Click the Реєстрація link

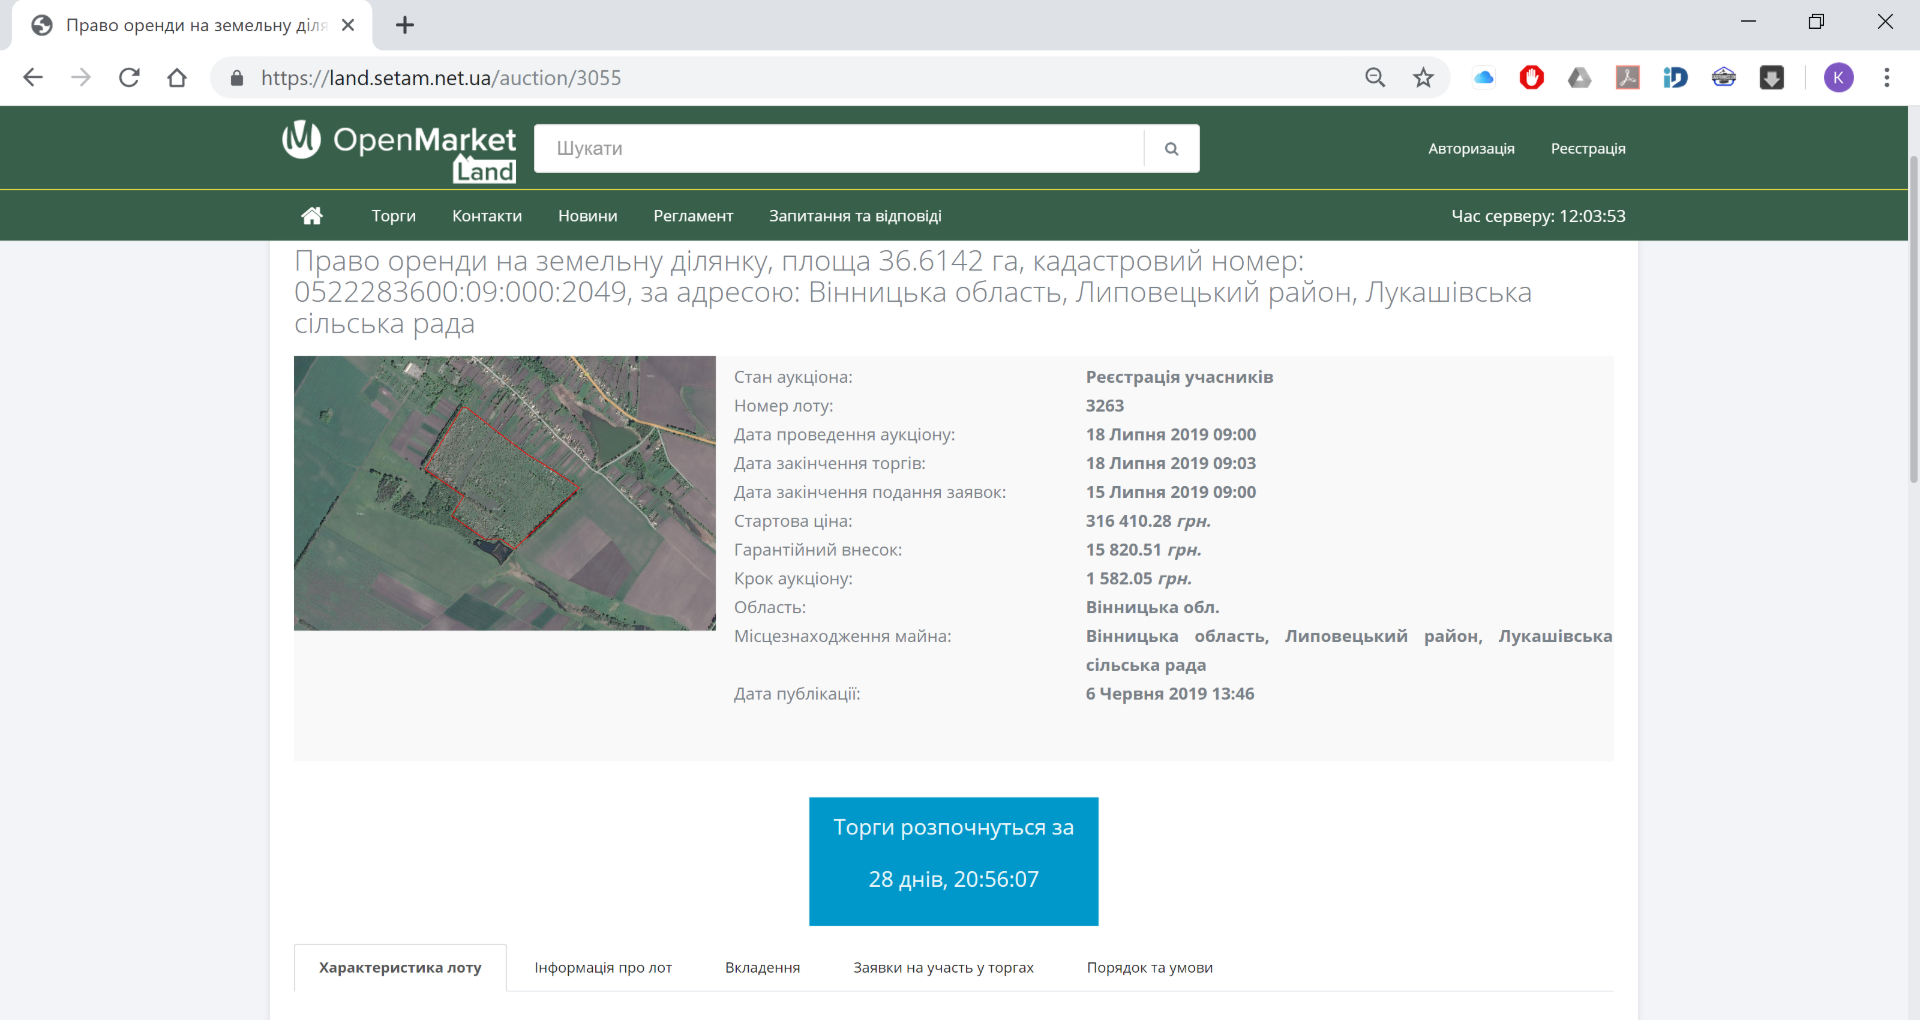[1588, 149]
